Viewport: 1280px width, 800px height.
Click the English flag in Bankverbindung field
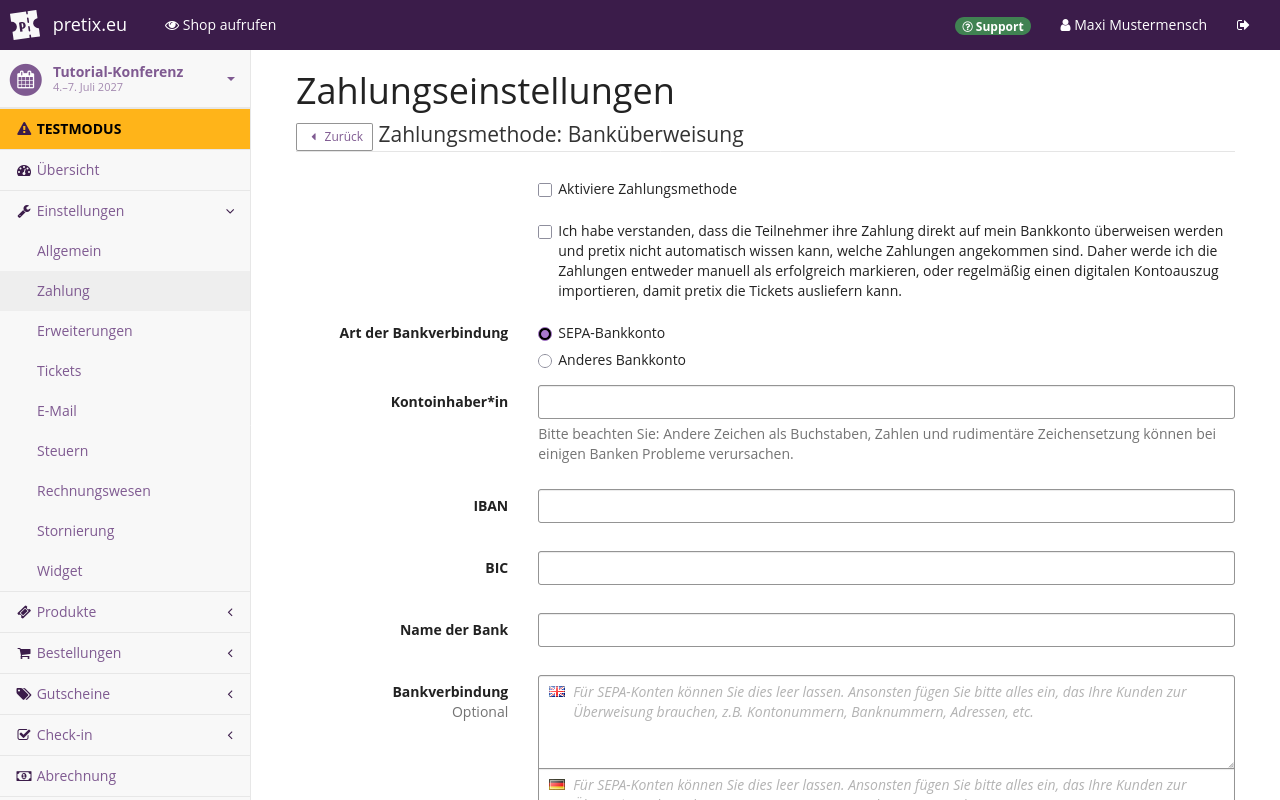[x=557, y=691]
